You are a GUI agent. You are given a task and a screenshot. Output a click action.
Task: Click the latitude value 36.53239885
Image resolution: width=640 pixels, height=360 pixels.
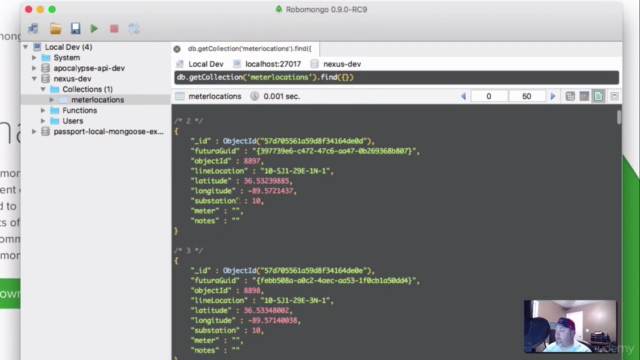pyautogui.click(x=266, y=181)
